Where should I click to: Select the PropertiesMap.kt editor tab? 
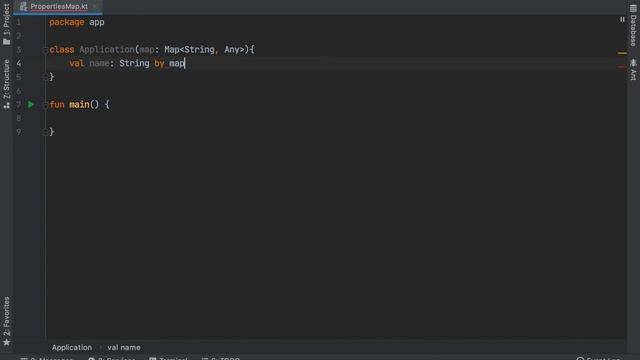(x=58, y=7)
